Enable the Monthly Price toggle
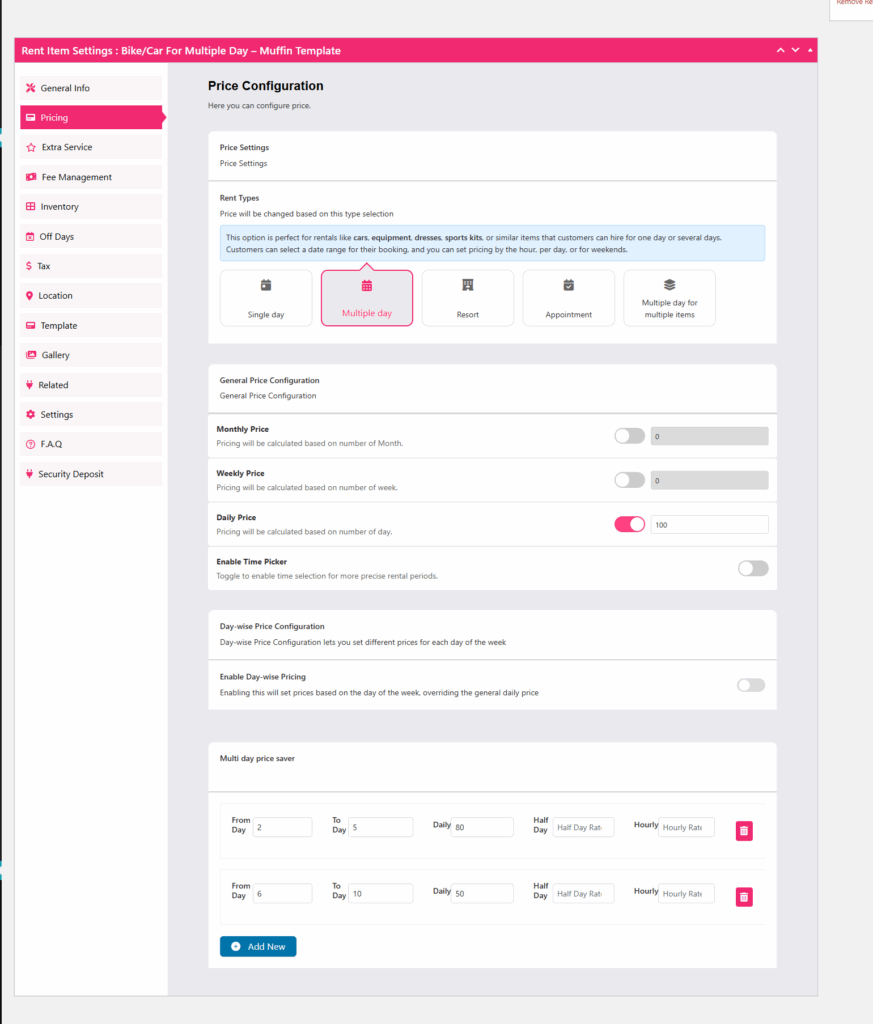This screenshot has width=873, height=1024. click(629, 436)
